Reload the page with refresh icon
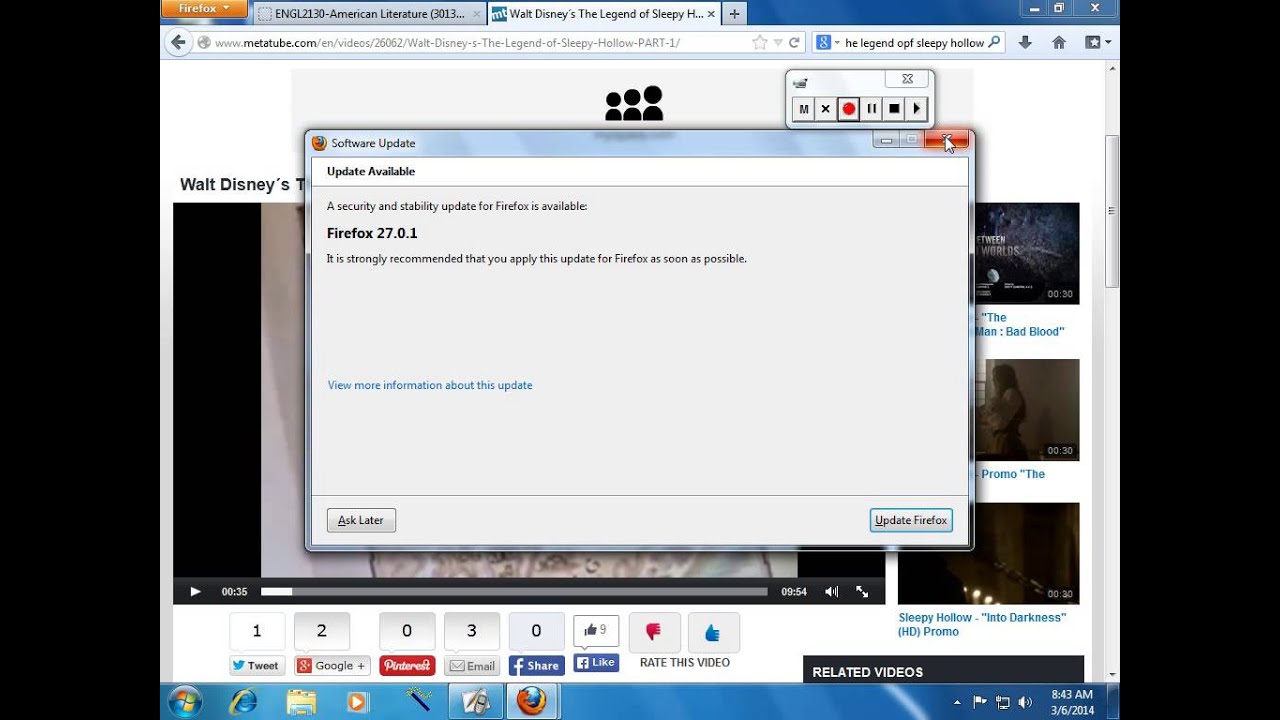 (x=794, y=43)
